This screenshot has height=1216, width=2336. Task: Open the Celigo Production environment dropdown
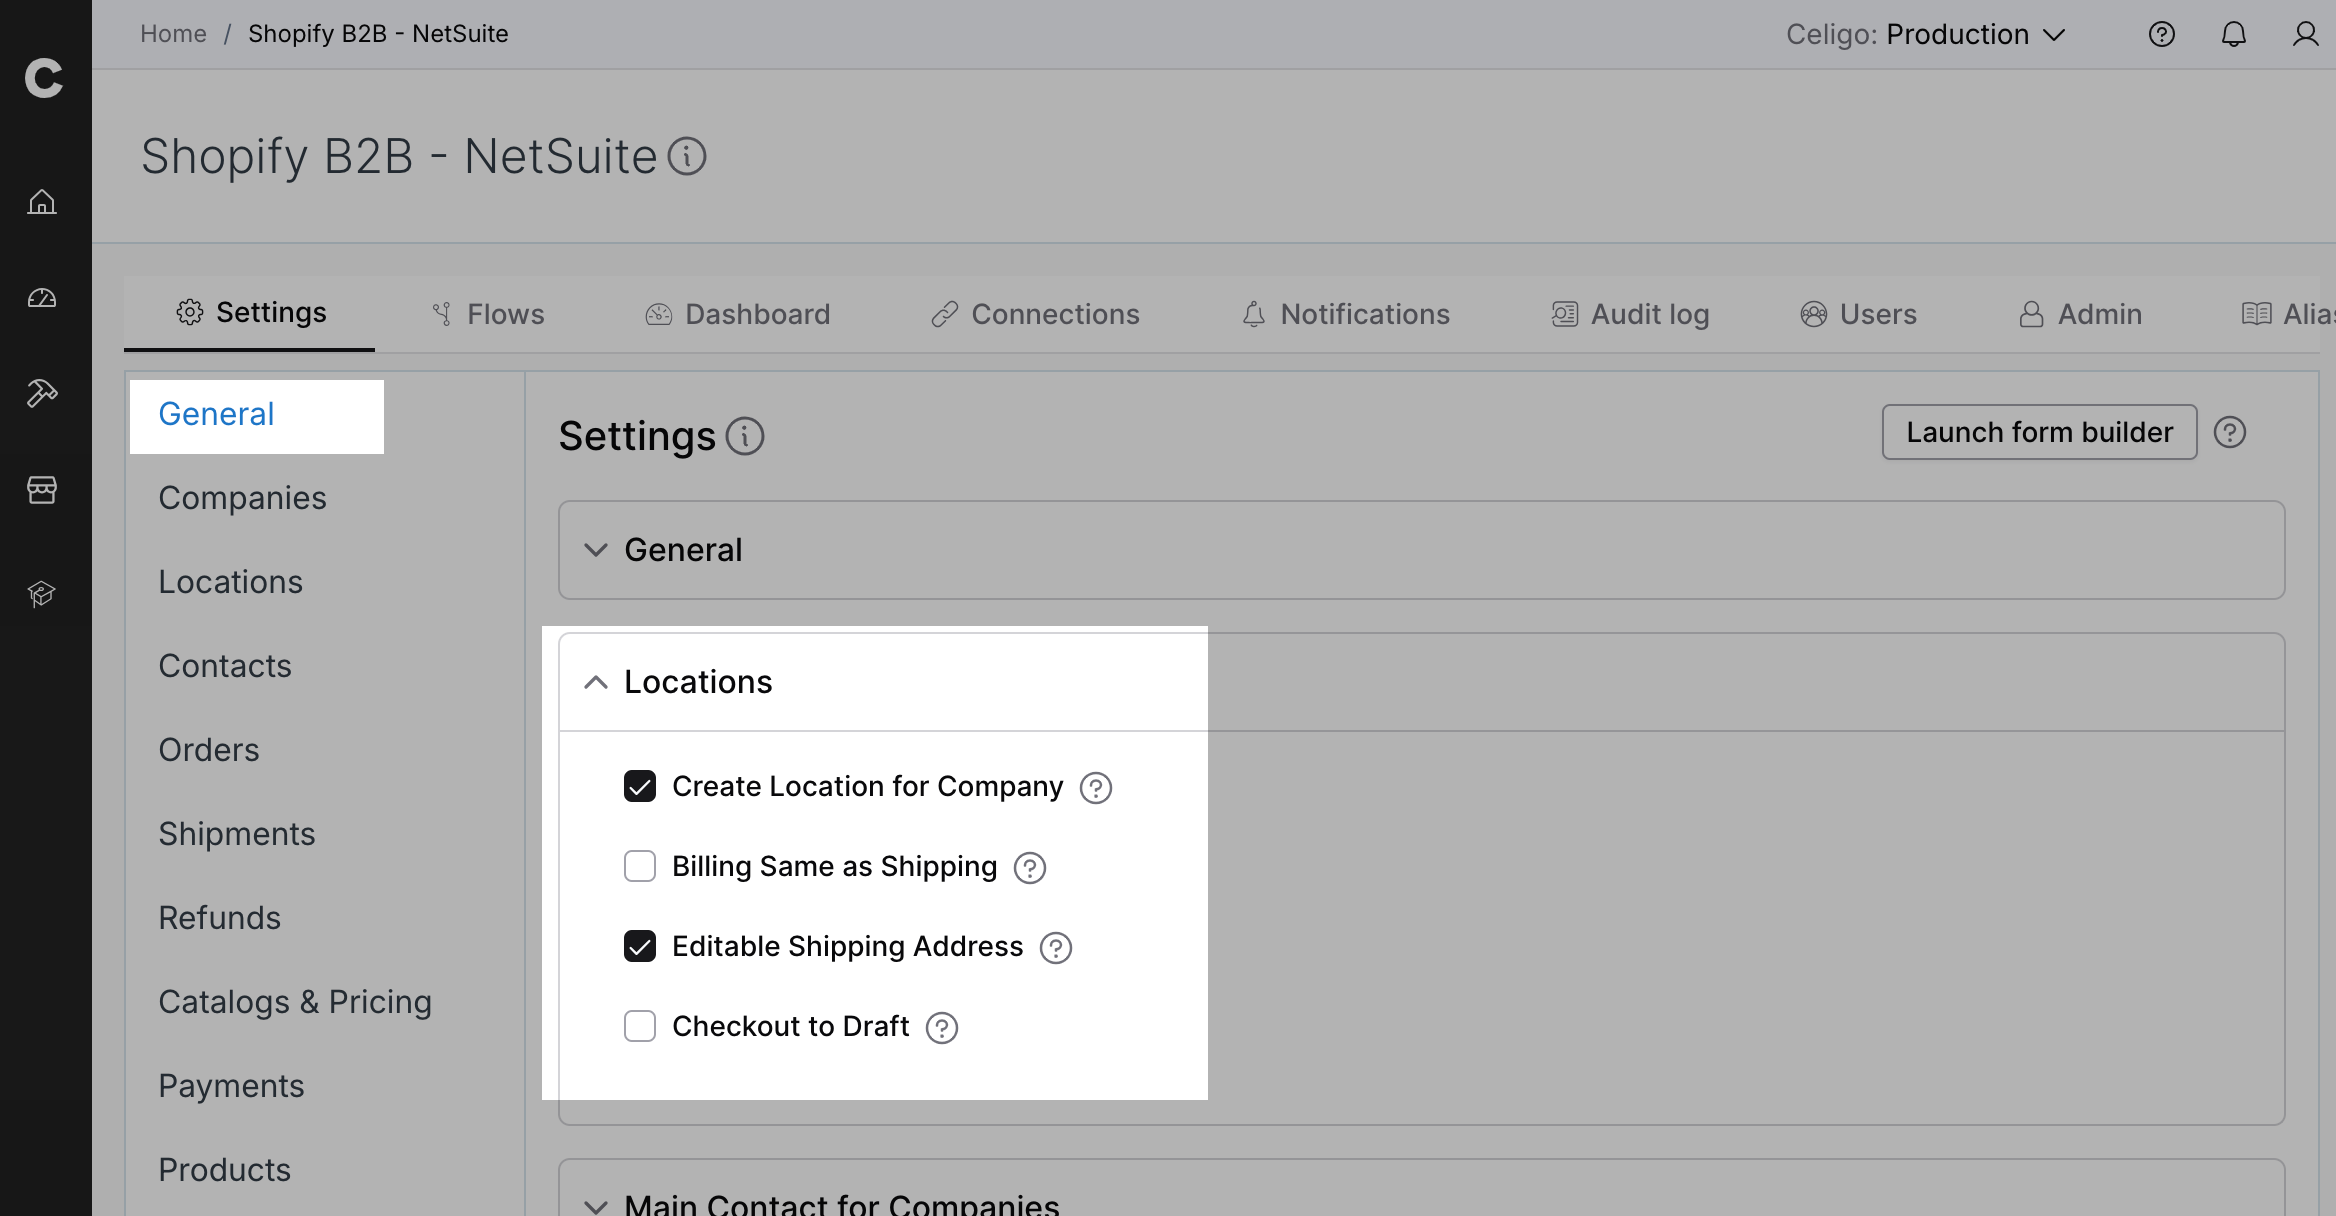[x=1926, y=35]
